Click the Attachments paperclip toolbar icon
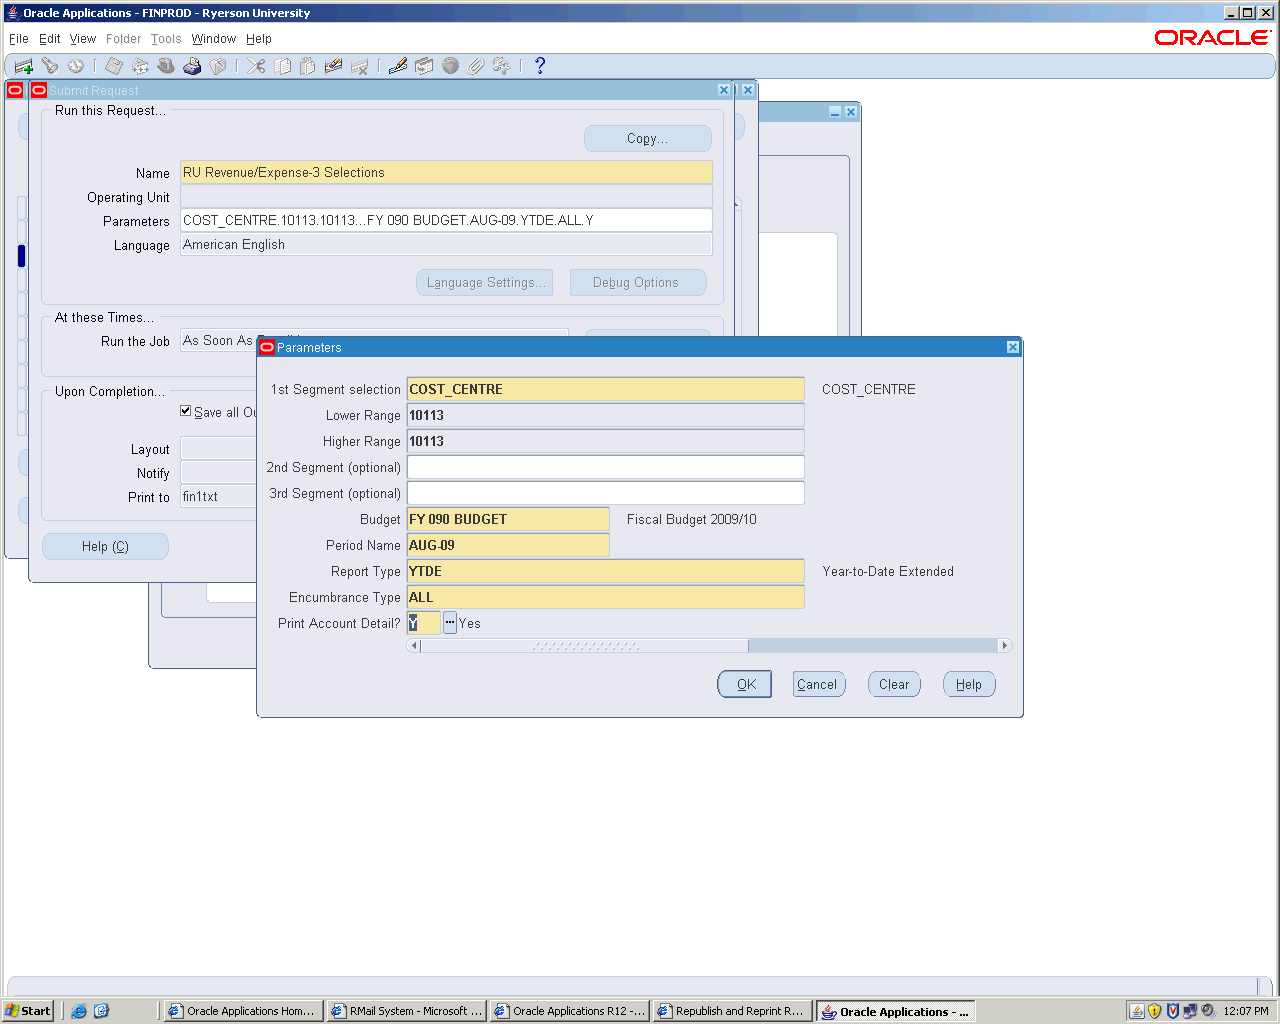Screen dimensions: 1280x1024 pyautogui.click(x=476, y=66)
